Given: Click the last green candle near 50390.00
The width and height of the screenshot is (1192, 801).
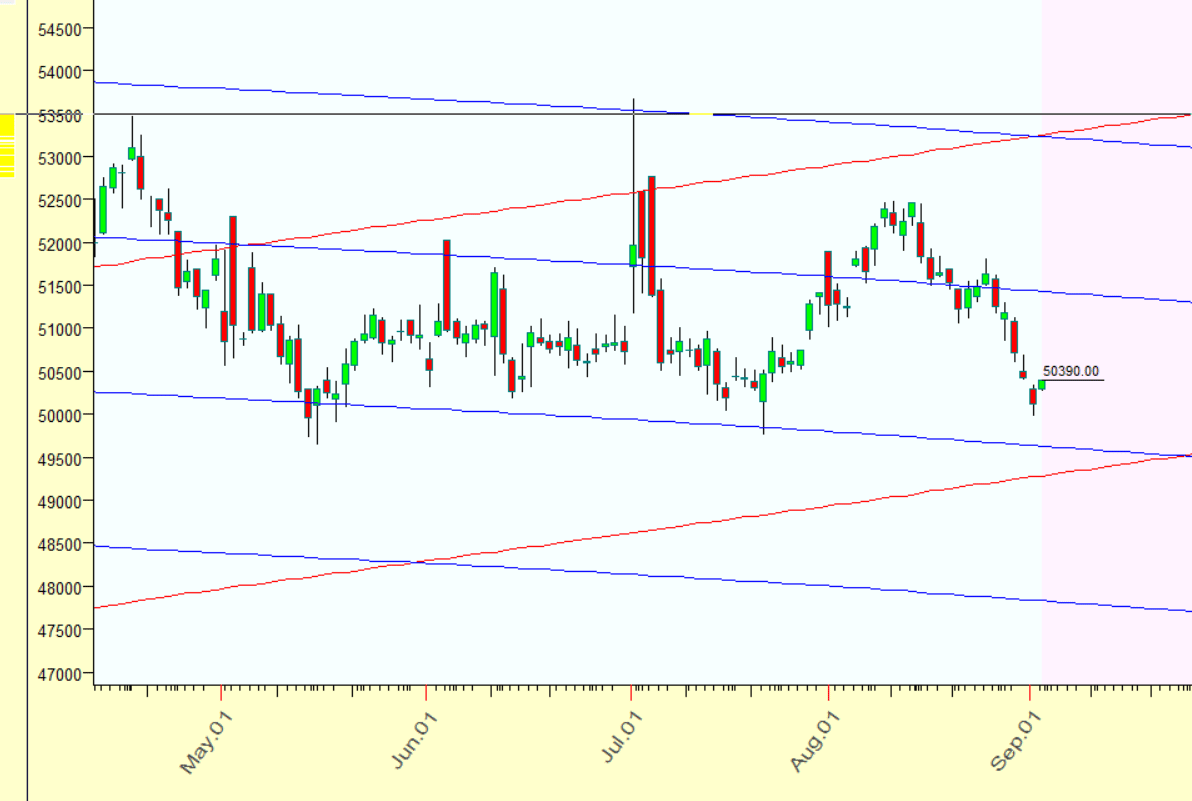Looking at the screenshot, I should point(1041,385).
